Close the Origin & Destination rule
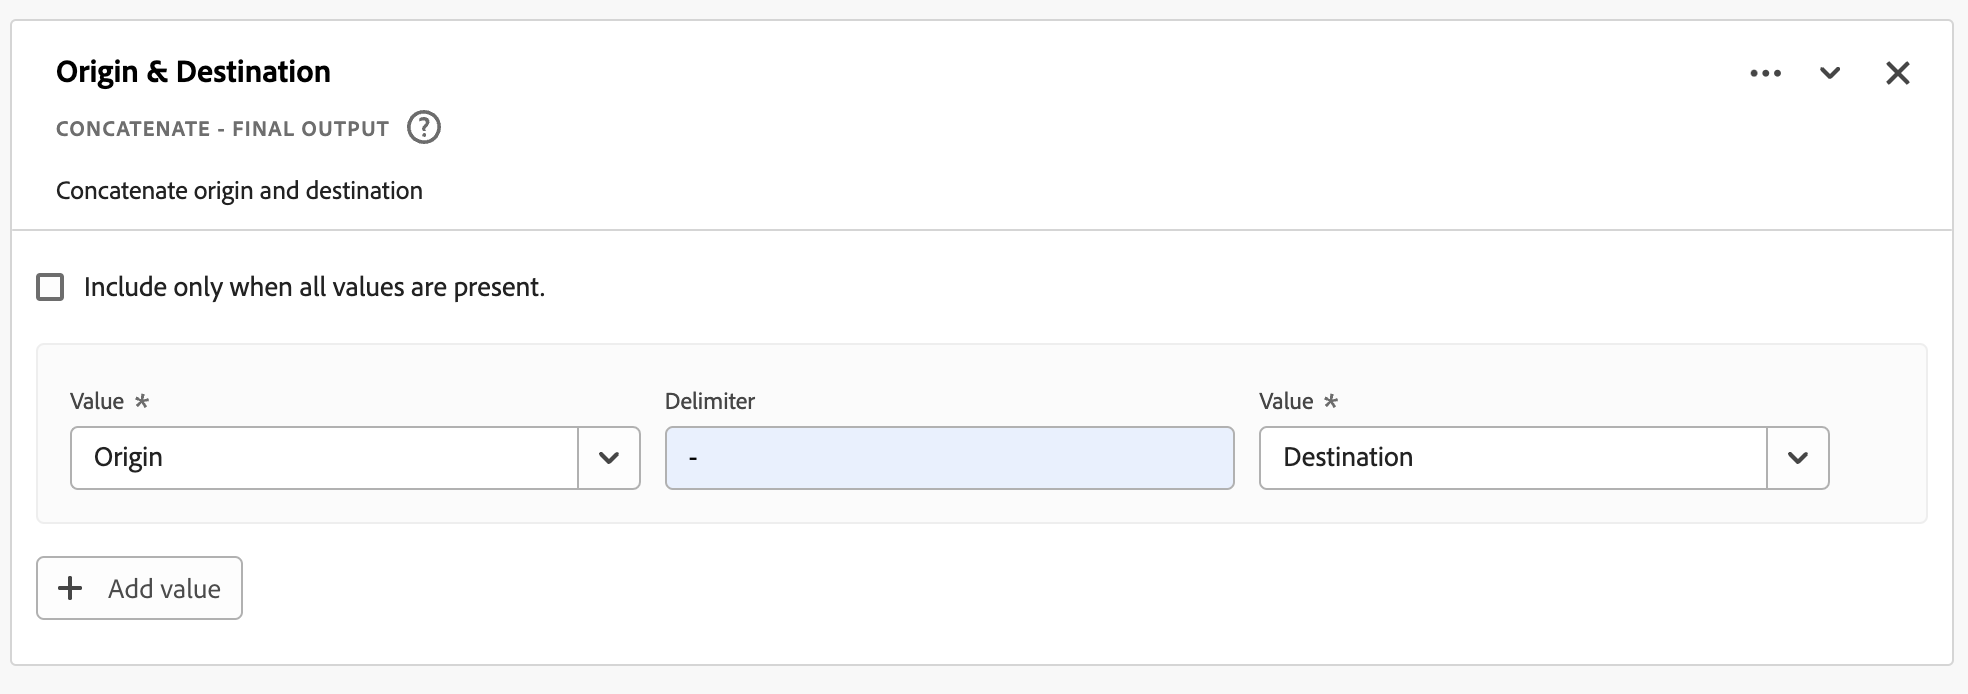Screen dimensions: 1968x694 (1897, 73)
